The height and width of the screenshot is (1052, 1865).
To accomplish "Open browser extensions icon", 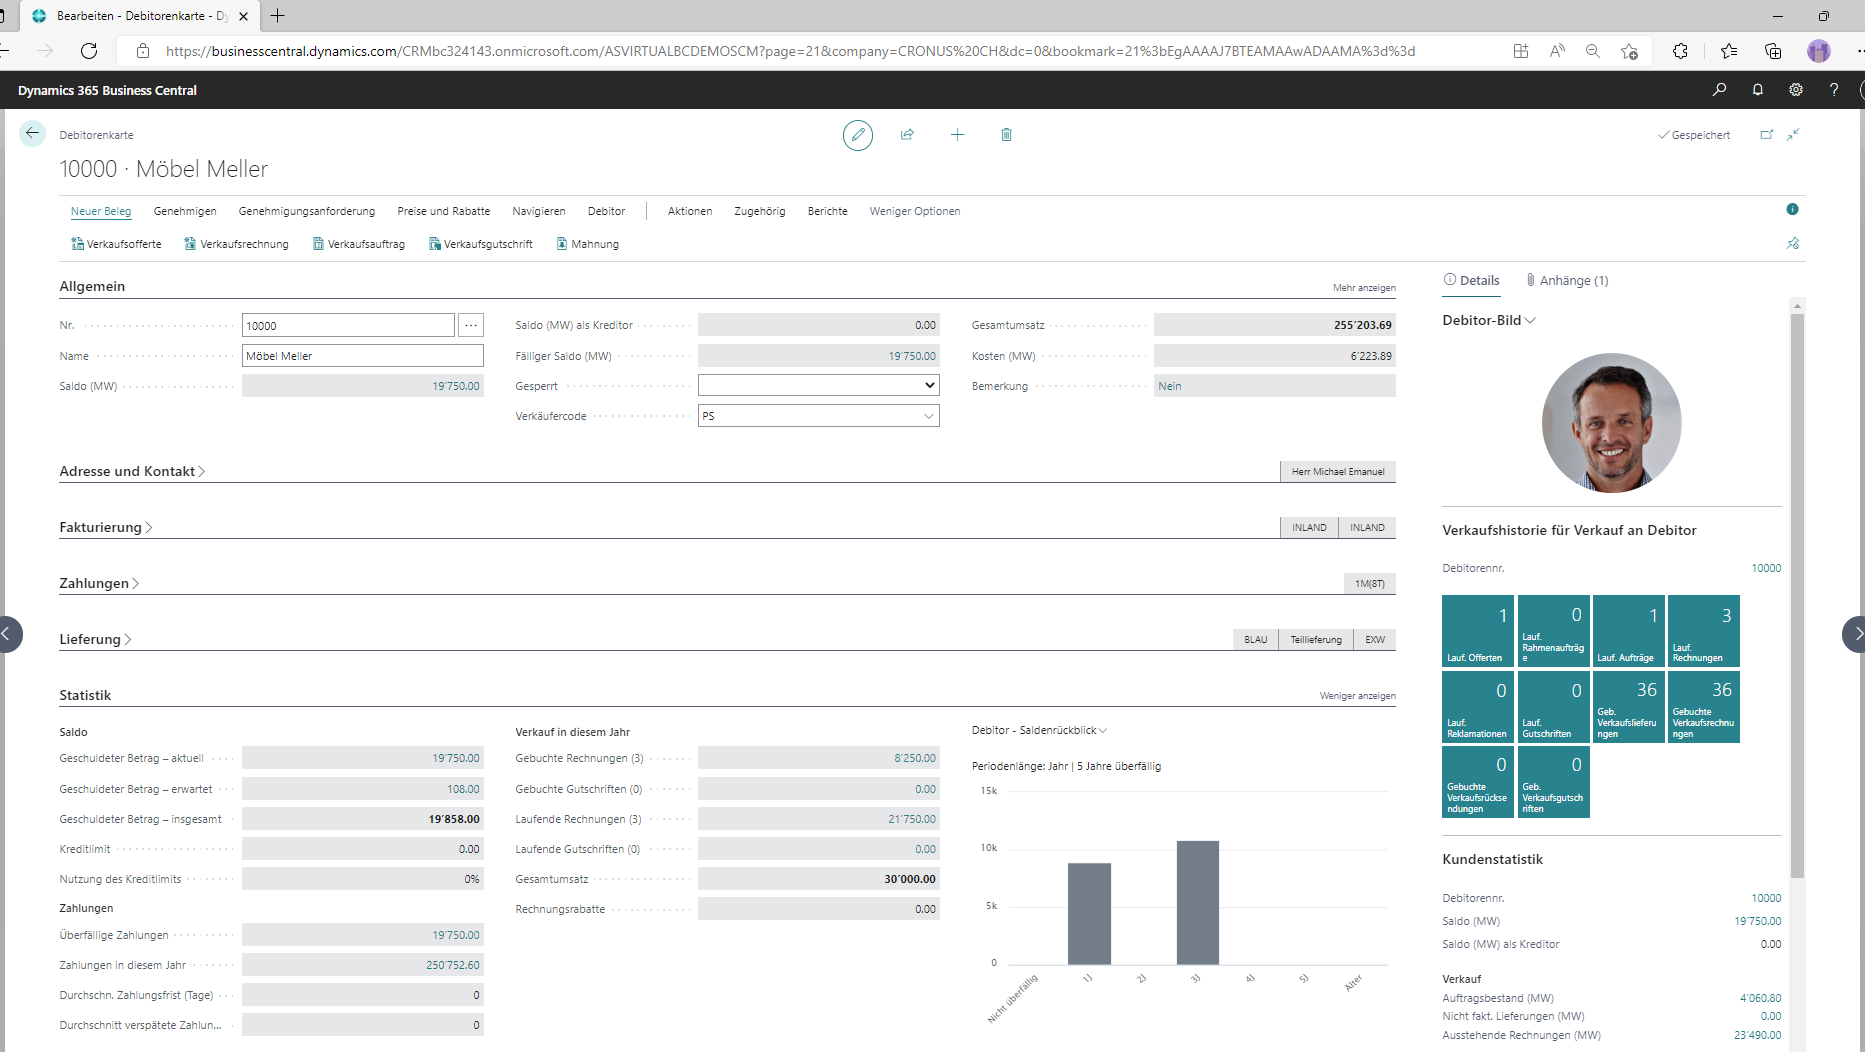I will (1680, 51).
